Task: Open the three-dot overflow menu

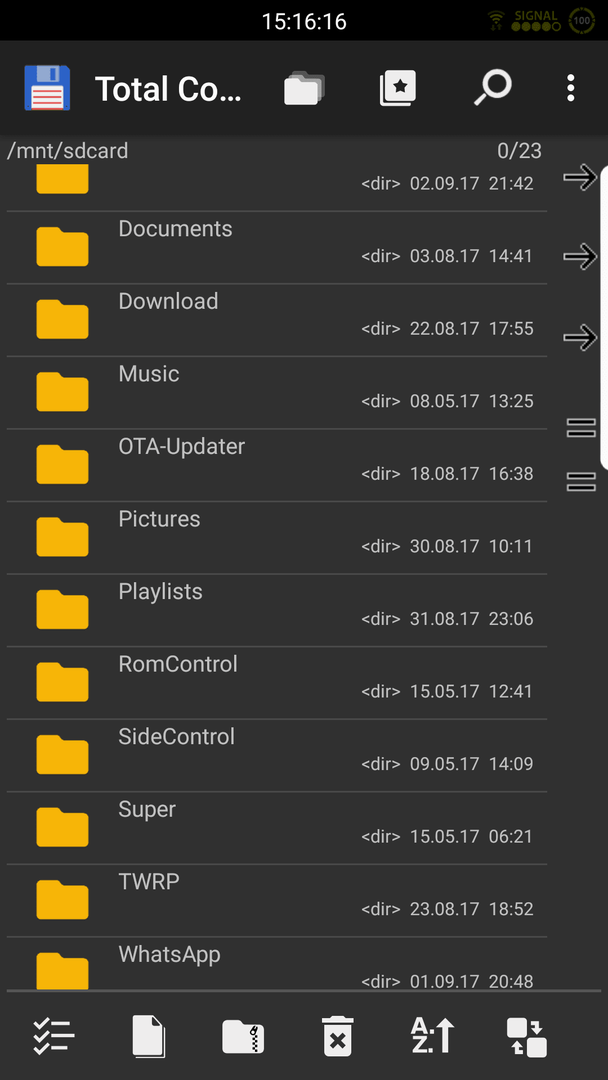Action: 570,88
